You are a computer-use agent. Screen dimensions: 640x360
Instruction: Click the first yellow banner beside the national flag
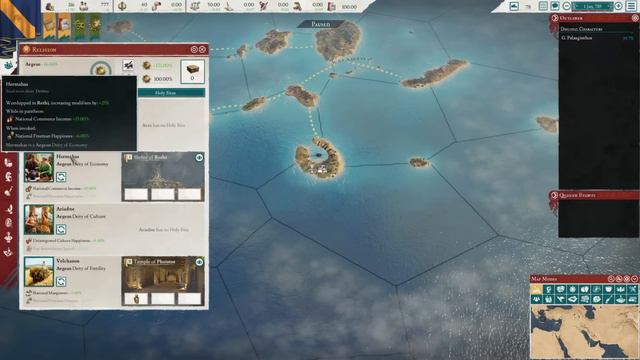(49, 25)
